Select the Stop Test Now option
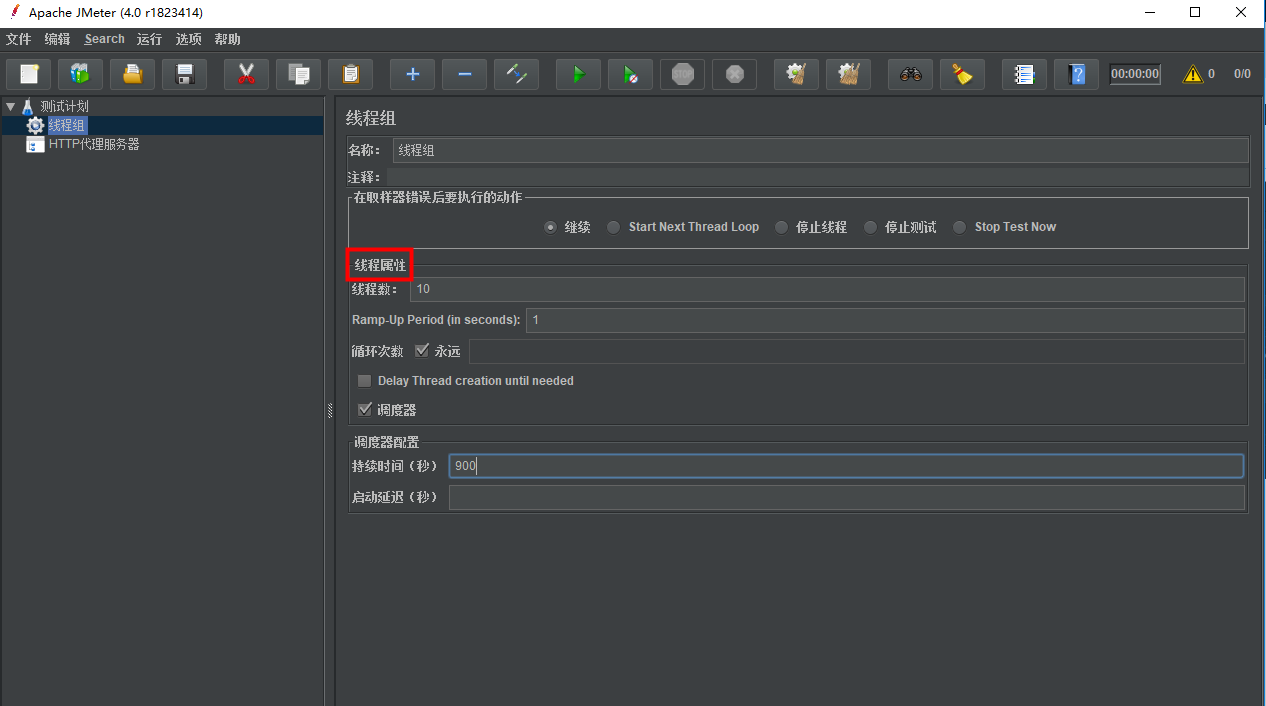 click(x=960, y=227)
